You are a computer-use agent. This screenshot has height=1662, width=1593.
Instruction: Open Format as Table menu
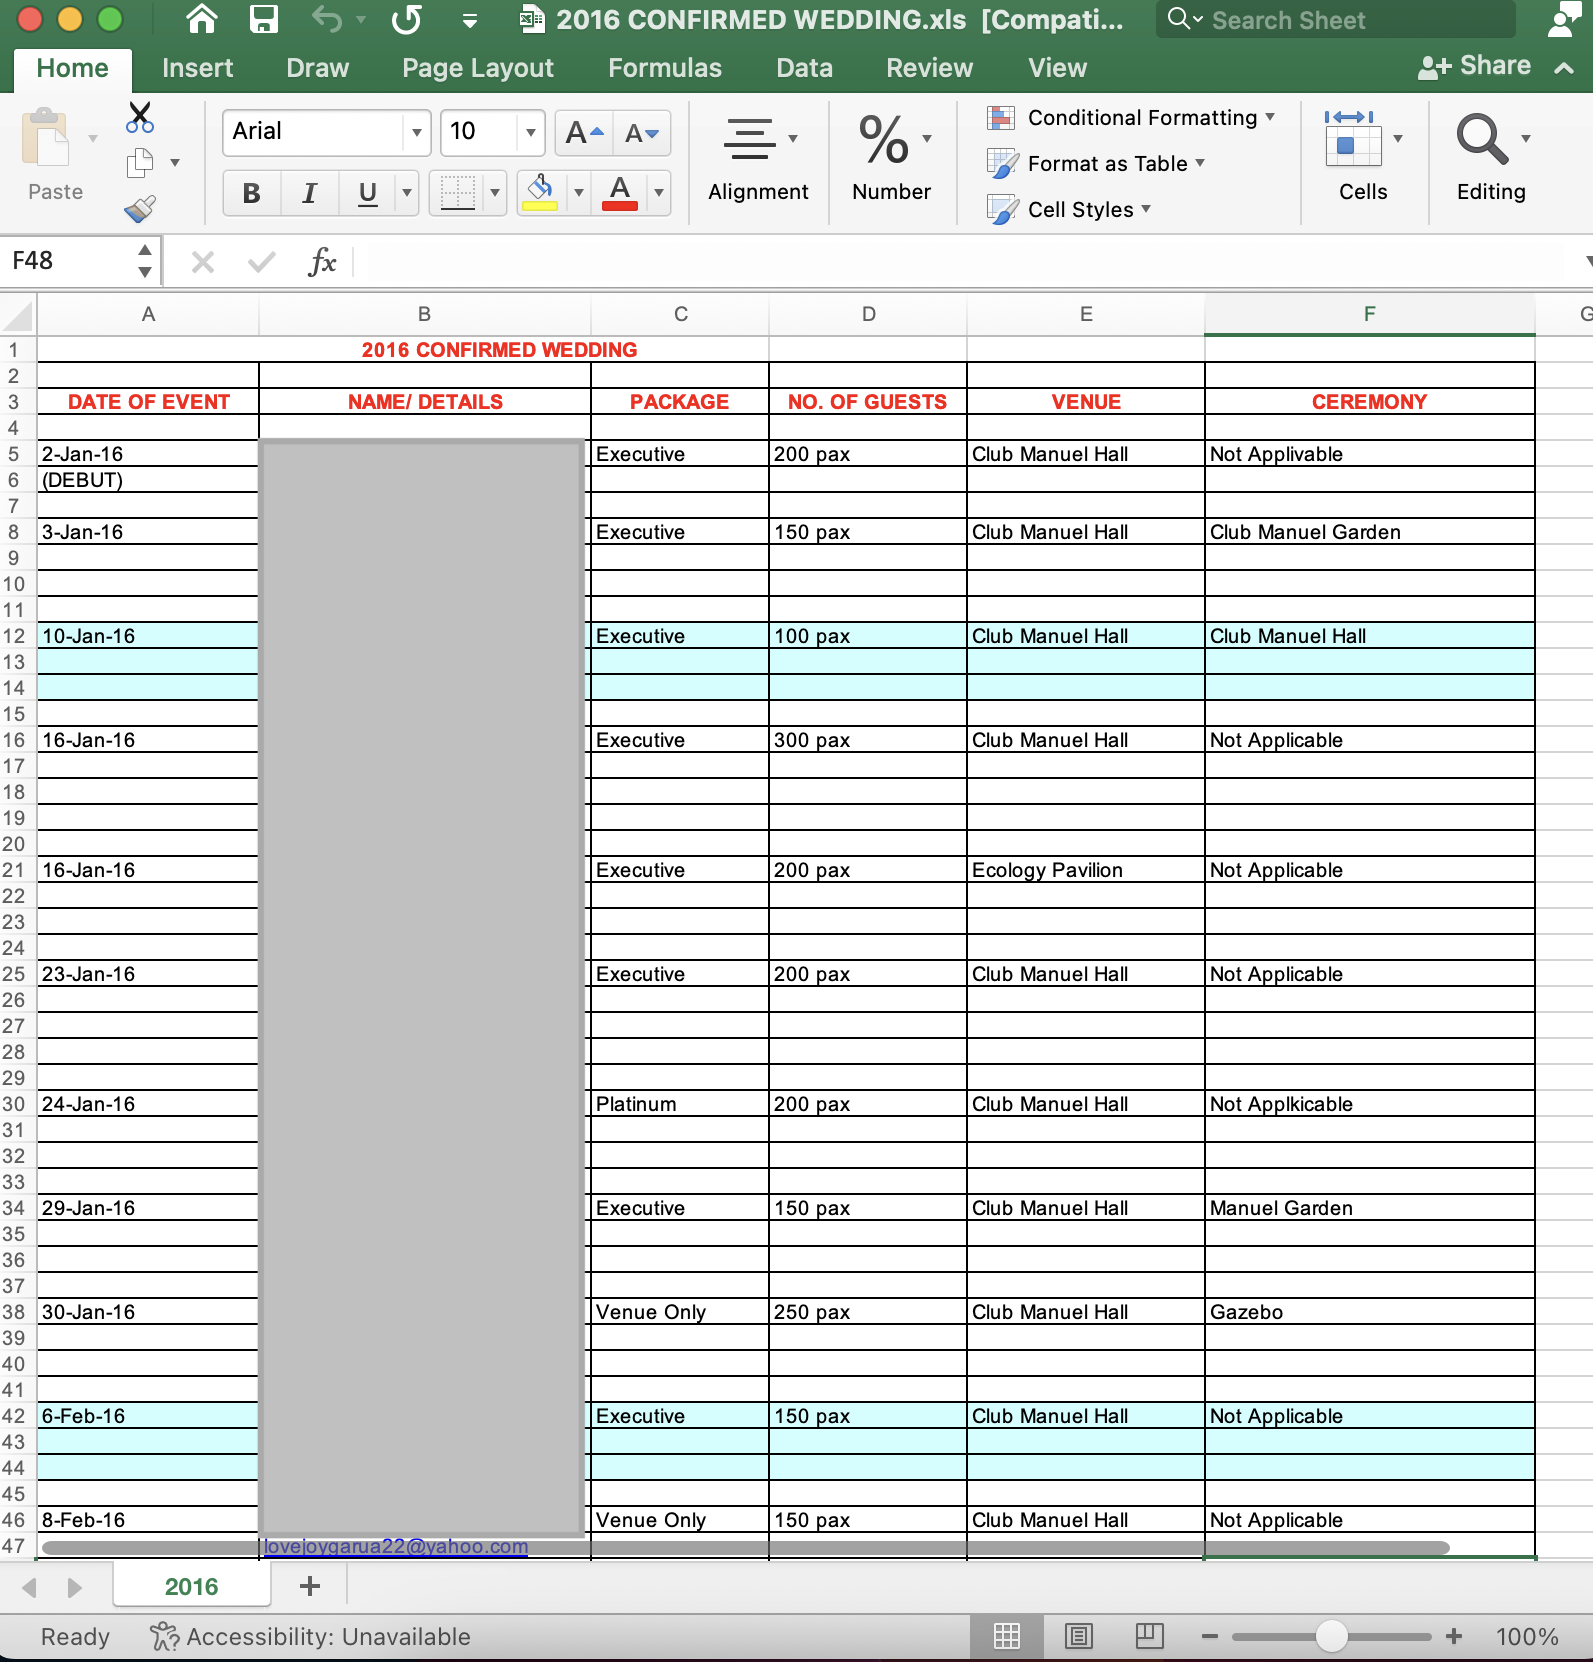(1096, 164)
